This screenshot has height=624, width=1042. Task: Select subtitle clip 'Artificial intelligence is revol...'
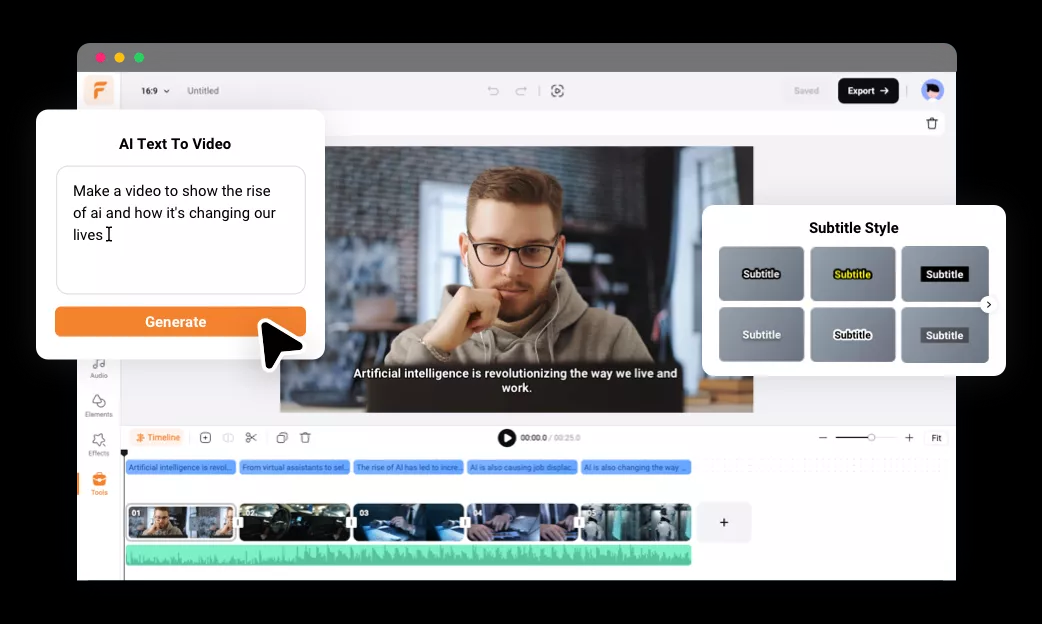point(181,467)
